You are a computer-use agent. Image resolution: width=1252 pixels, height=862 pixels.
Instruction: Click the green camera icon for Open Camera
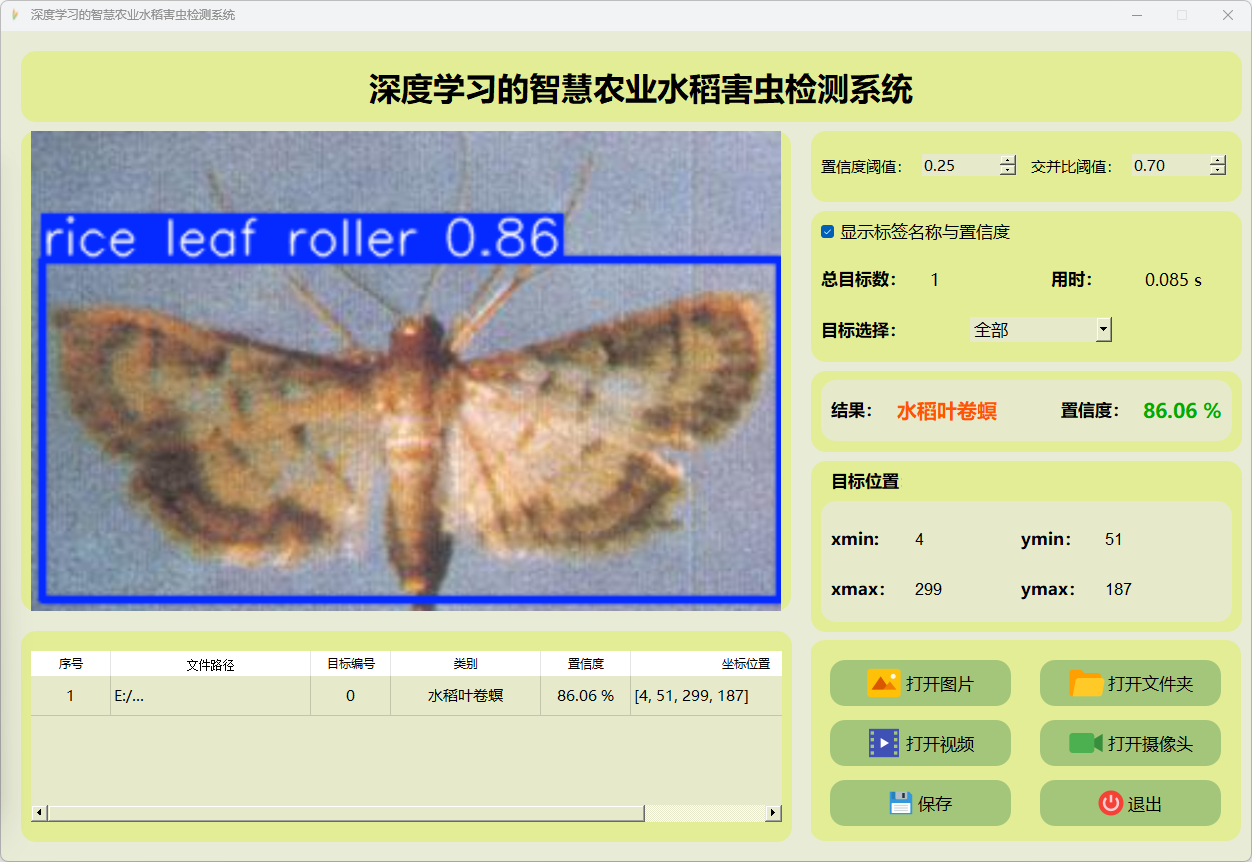pyautogui.click(x=1085, y=743)
